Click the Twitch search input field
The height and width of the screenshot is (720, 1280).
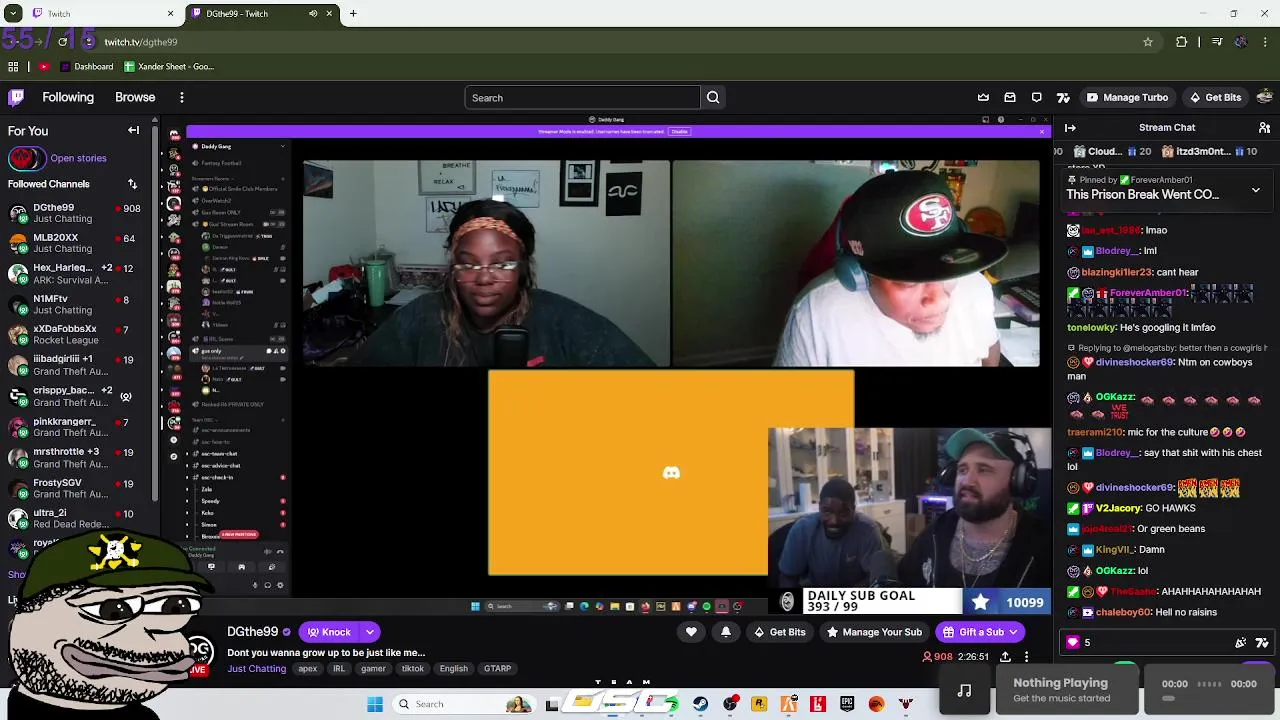click(x=583, y=98)
